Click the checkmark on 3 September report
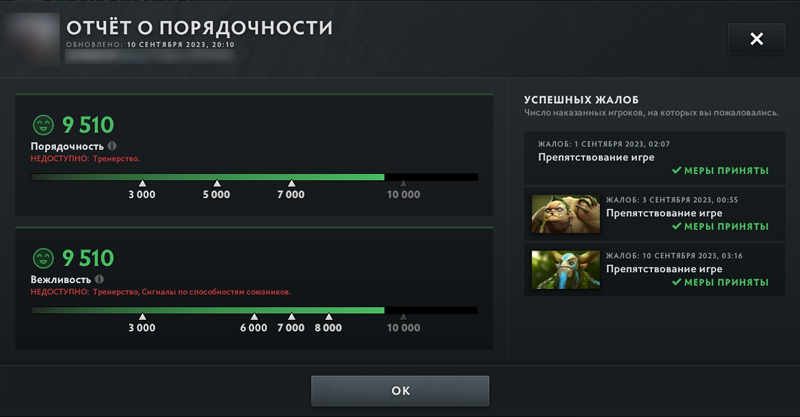The width and height of the screenshot is (800, 417). point(677,226)
